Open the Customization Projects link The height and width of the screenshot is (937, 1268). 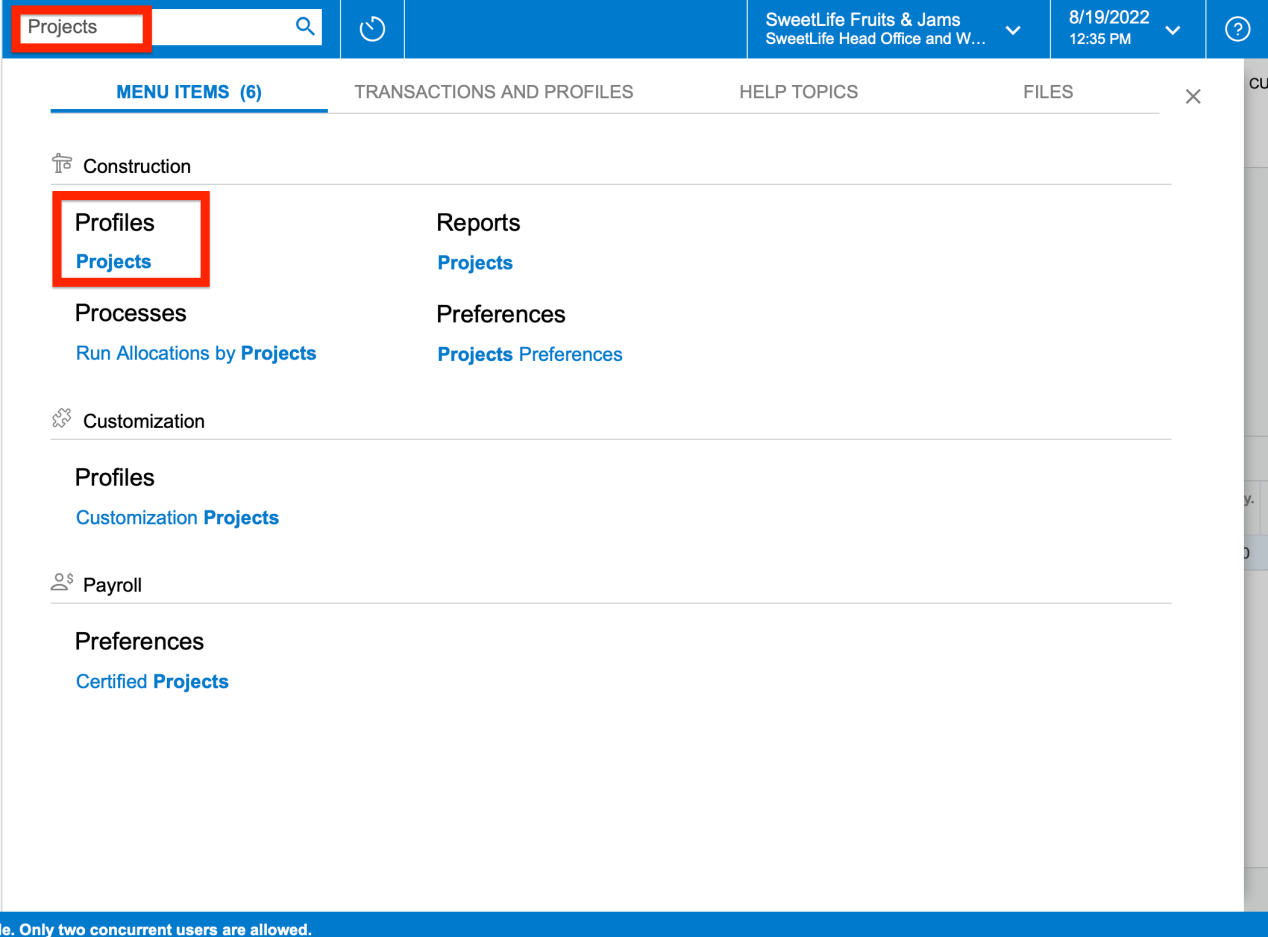(177, 517)
